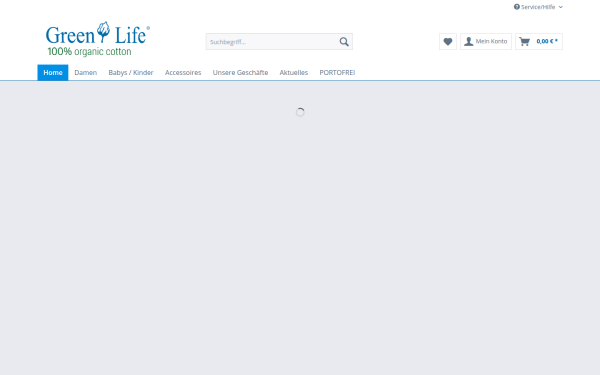
Task: Open the PORTOFREI menu item
Action: [337, 73]
